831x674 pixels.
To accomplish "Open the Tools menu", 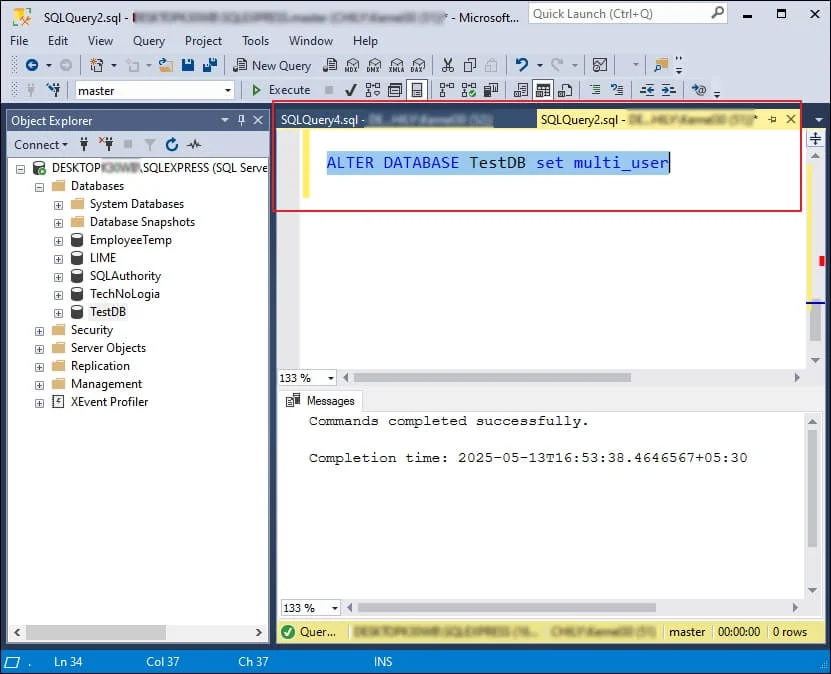I will (x=255, y=40).
